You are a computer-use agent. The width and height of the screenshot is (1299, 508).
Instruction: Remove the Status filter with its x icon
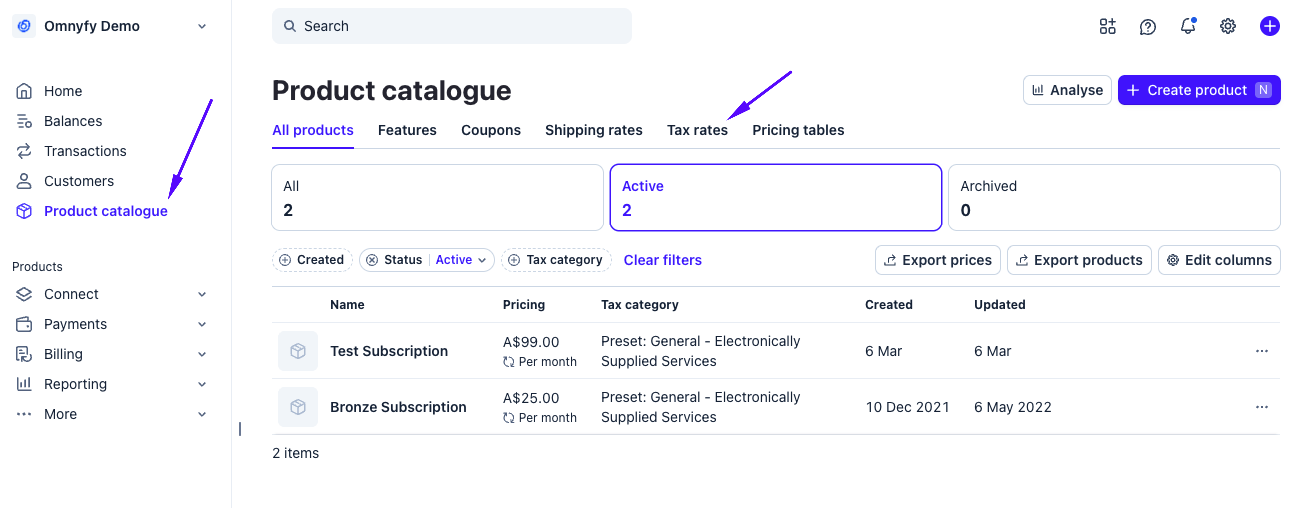(372, 260)
